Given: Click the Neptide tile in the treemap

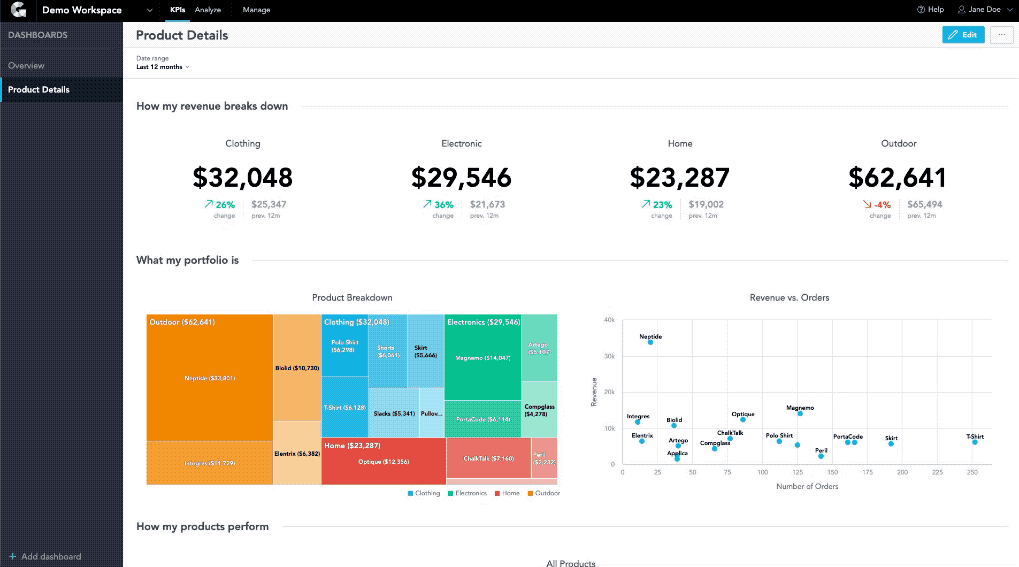Looking at the screenshot, I should point(209,378).
